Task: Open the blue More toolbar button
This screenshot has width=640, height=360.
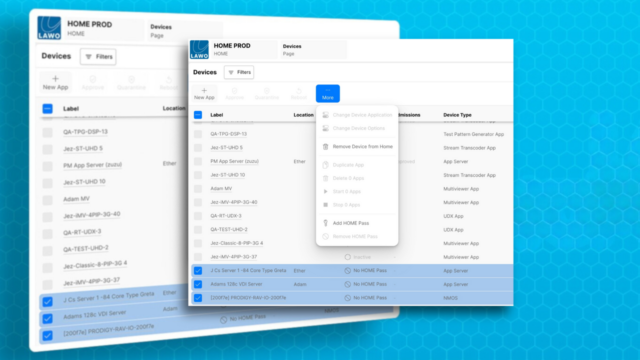Action: coord(328,93)
